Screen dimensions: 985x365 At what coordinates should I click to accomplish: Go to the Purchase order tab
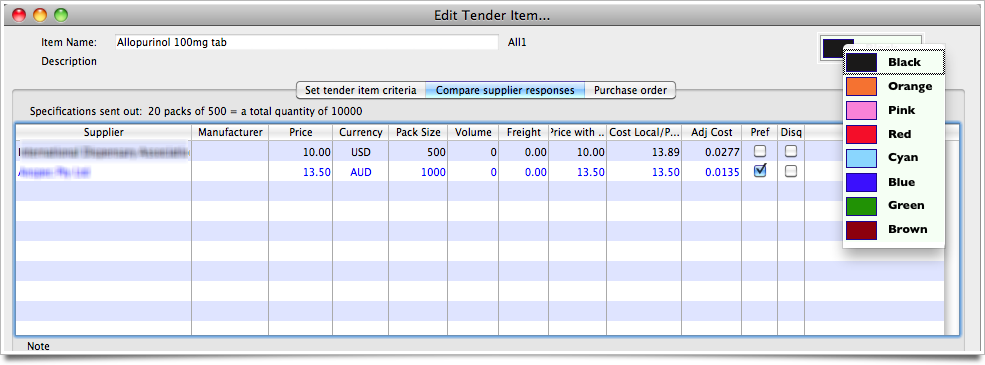630,90
